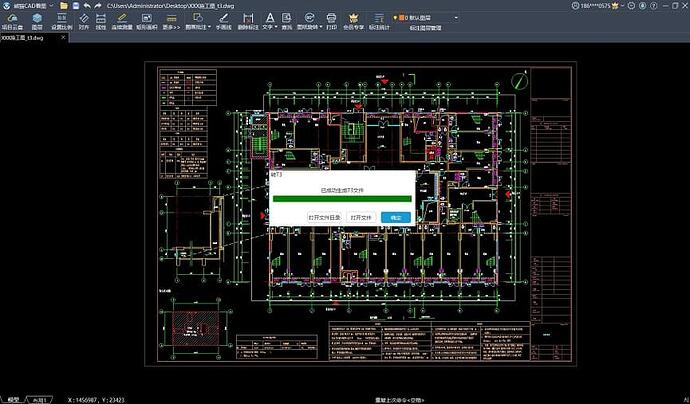The width and height of the screenshot is (690, 404).
Task: Activate the 连续测量 continuous measure tool
Action: (122, 21)
